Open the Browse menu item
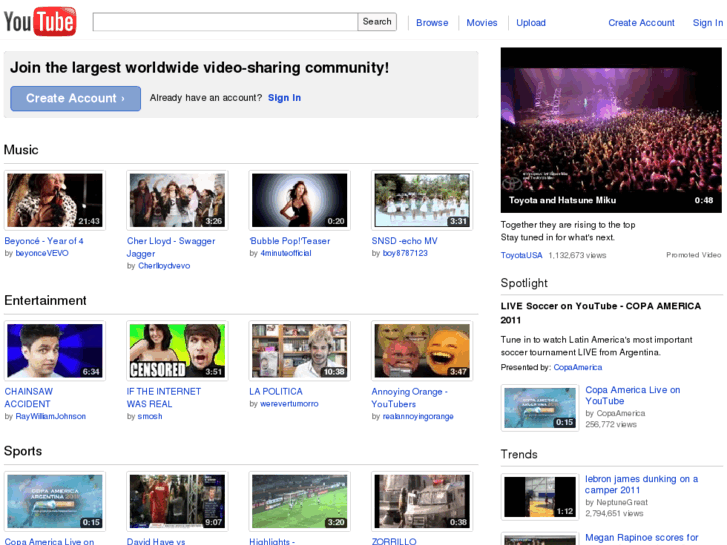The height and width of the screenshot is (545, 727). [432, 23]
